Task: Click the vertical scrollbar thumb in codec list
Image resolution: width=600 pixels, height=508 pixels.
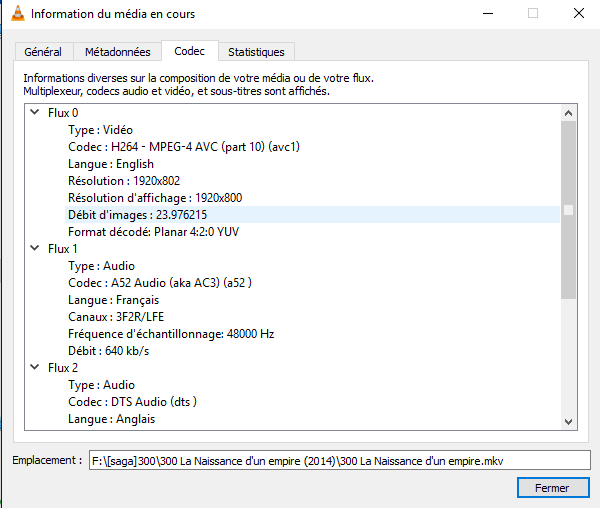Action: (x=568, y=210)
